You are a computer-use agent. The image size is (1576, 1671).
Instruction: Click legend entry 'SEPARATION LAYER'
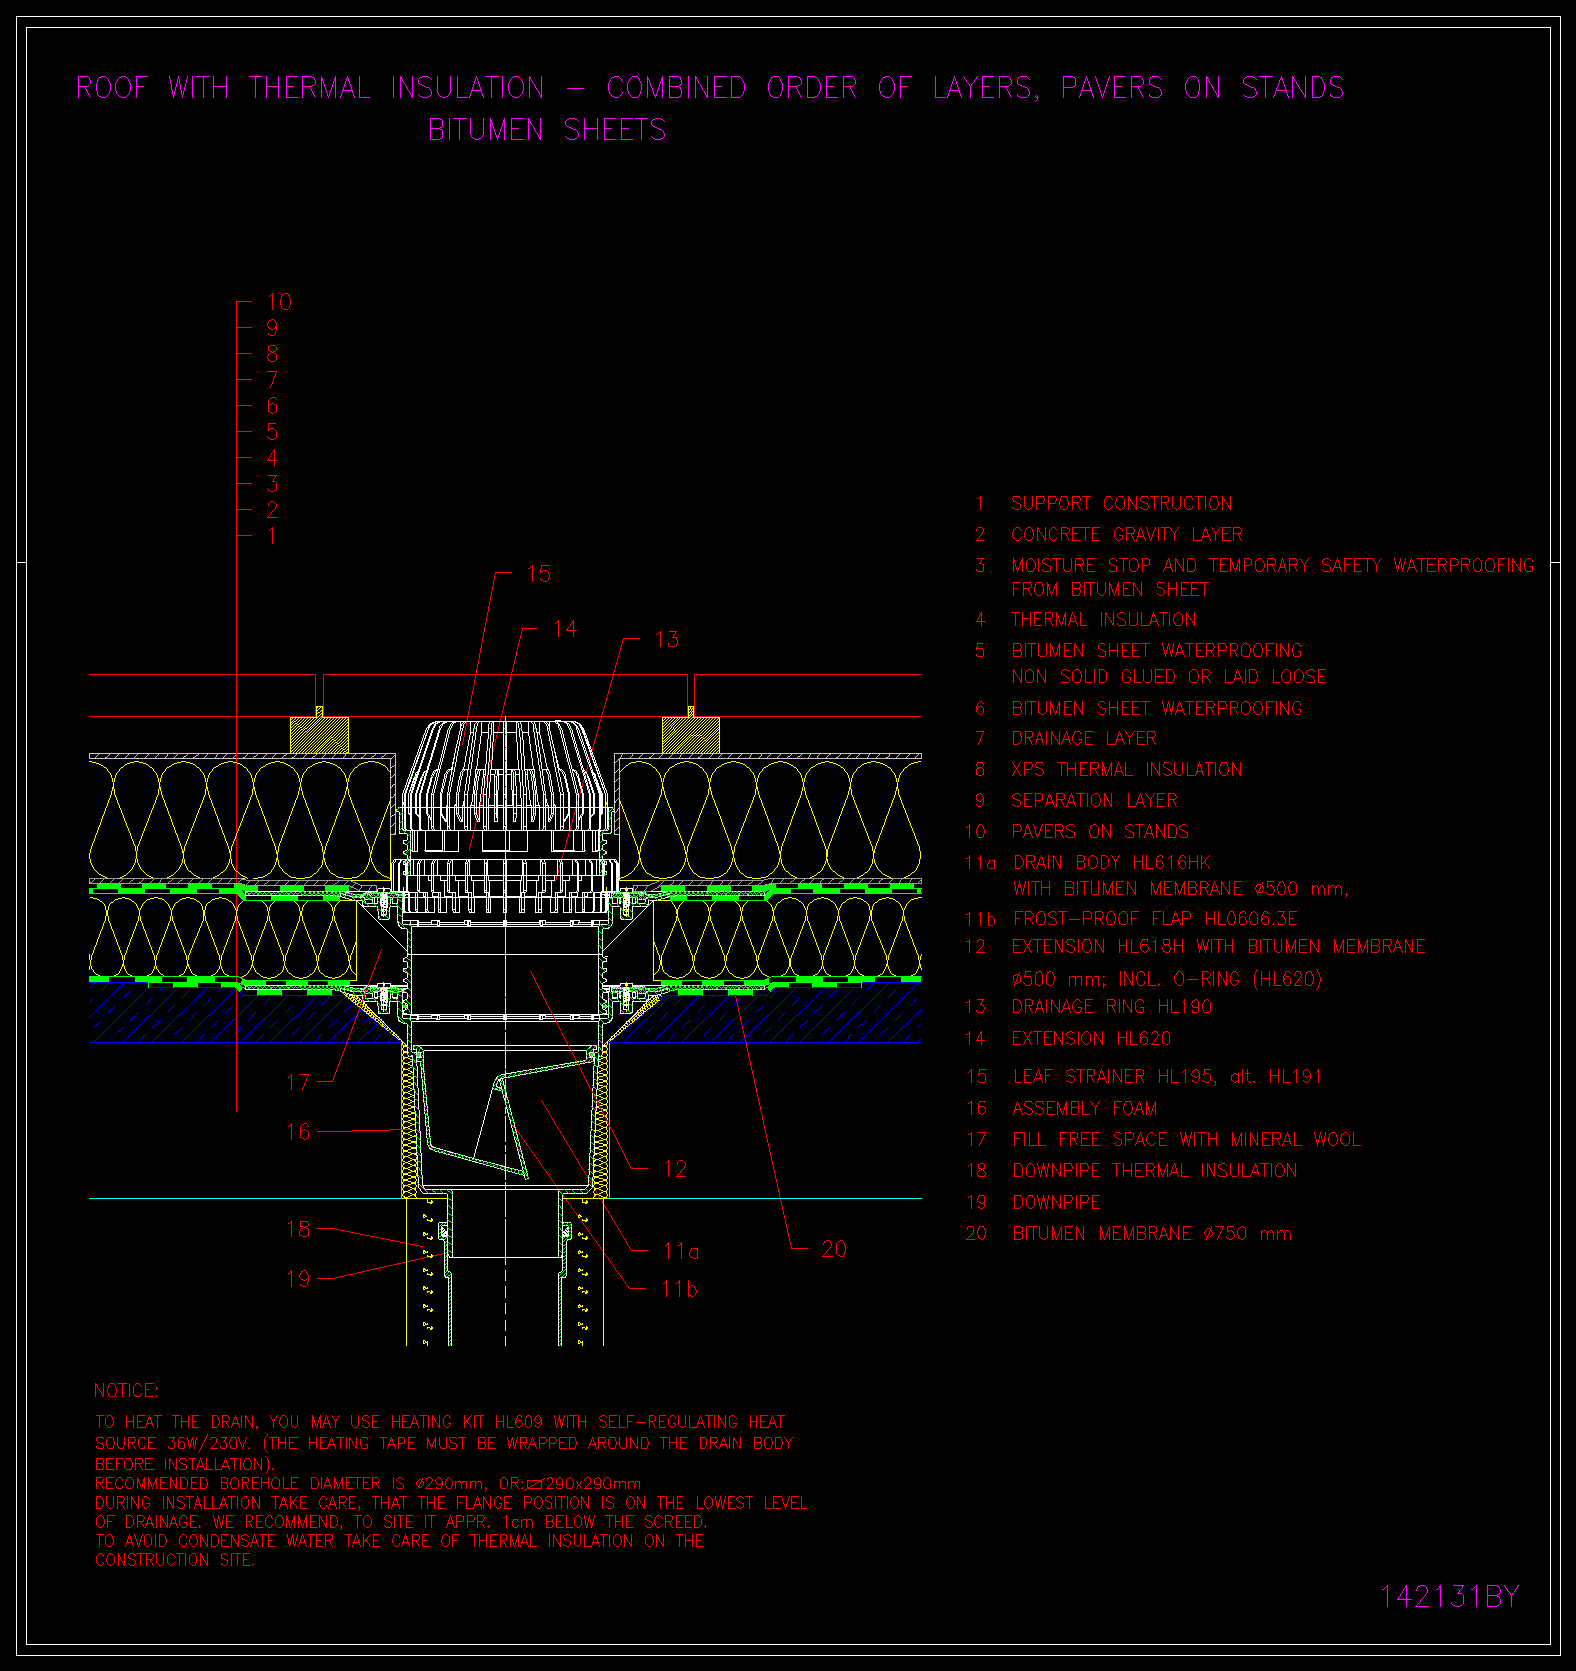point(1094,800)
